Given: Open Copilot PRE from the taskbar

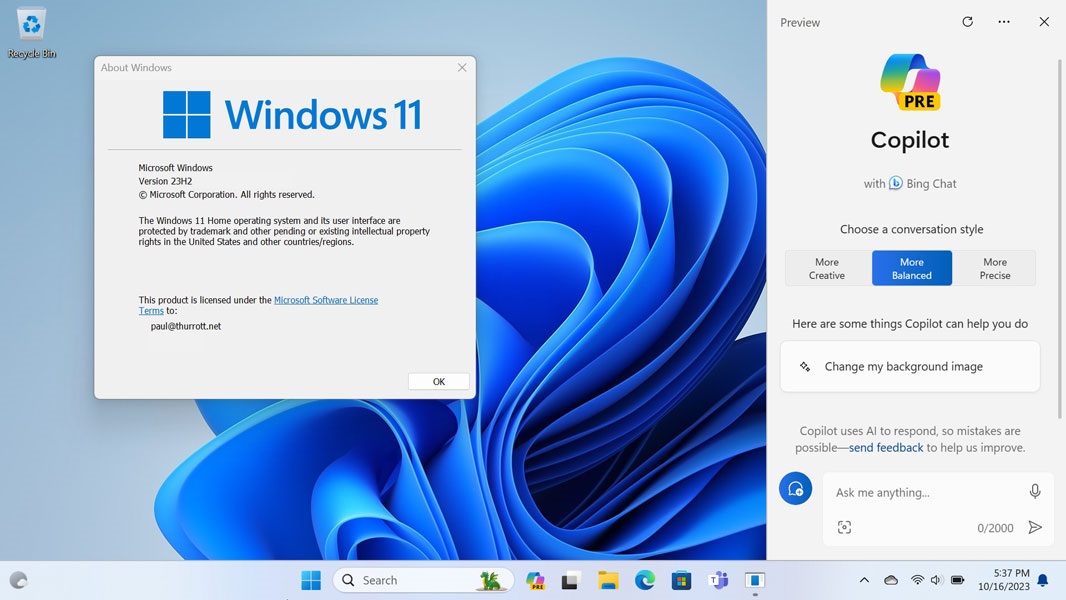Looking at the screenshot, I should click(x=535, y=580).
